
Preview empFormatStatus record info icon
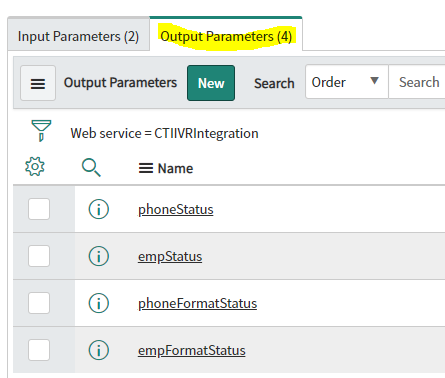pyautogui.click(x=99, y=350)
